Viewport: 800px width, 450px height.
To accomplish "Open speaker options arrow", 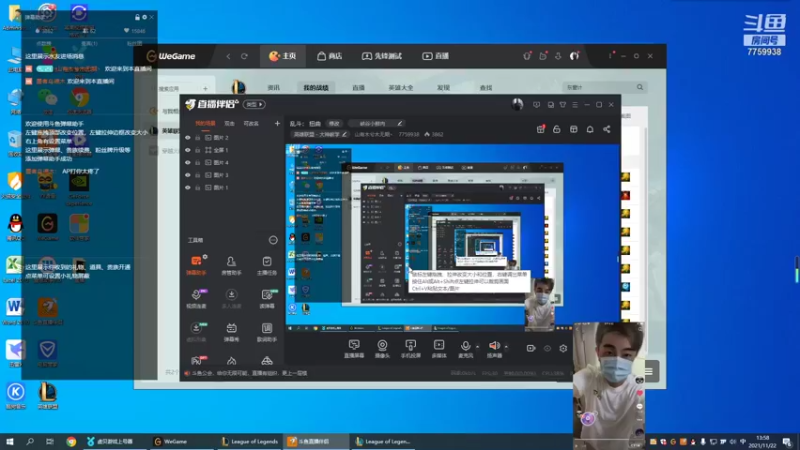I will (x=506, y=347).
